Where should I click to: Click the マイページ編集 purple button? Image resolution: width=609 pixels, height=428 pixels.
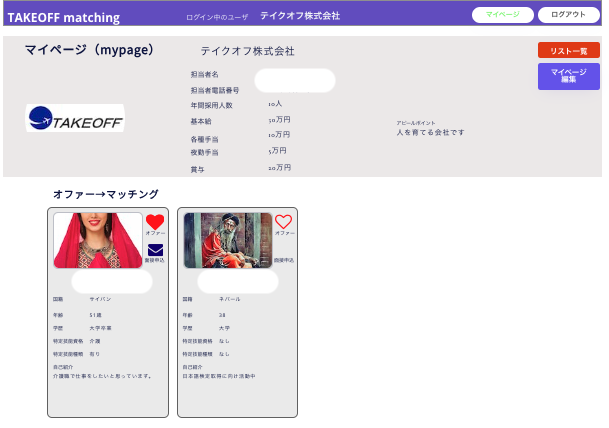pos(568,76)
